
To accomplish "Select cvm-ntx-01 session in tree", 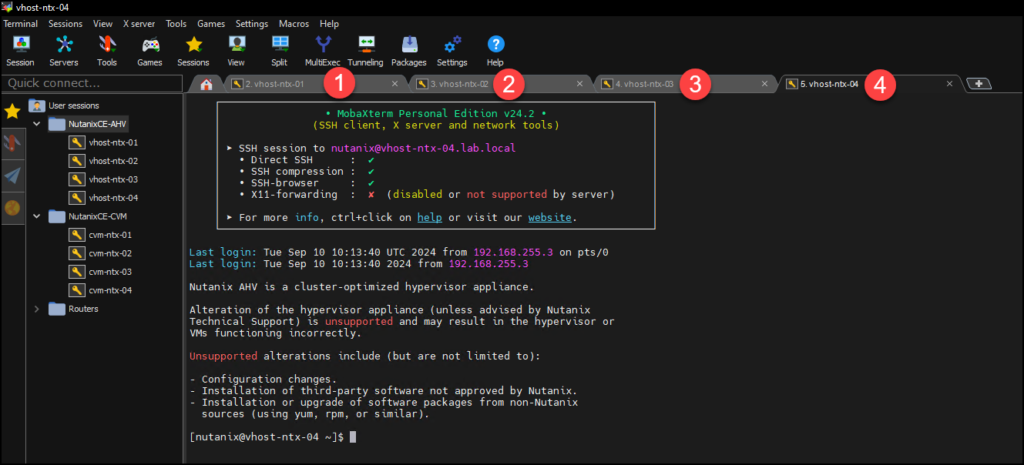I will tap(101, 234).
